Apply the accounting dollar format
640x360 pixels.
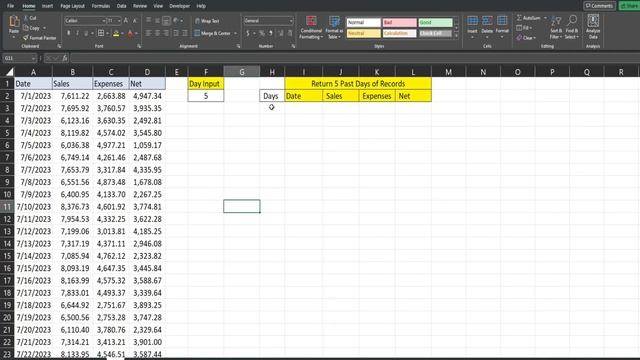[x=247, y=33]
